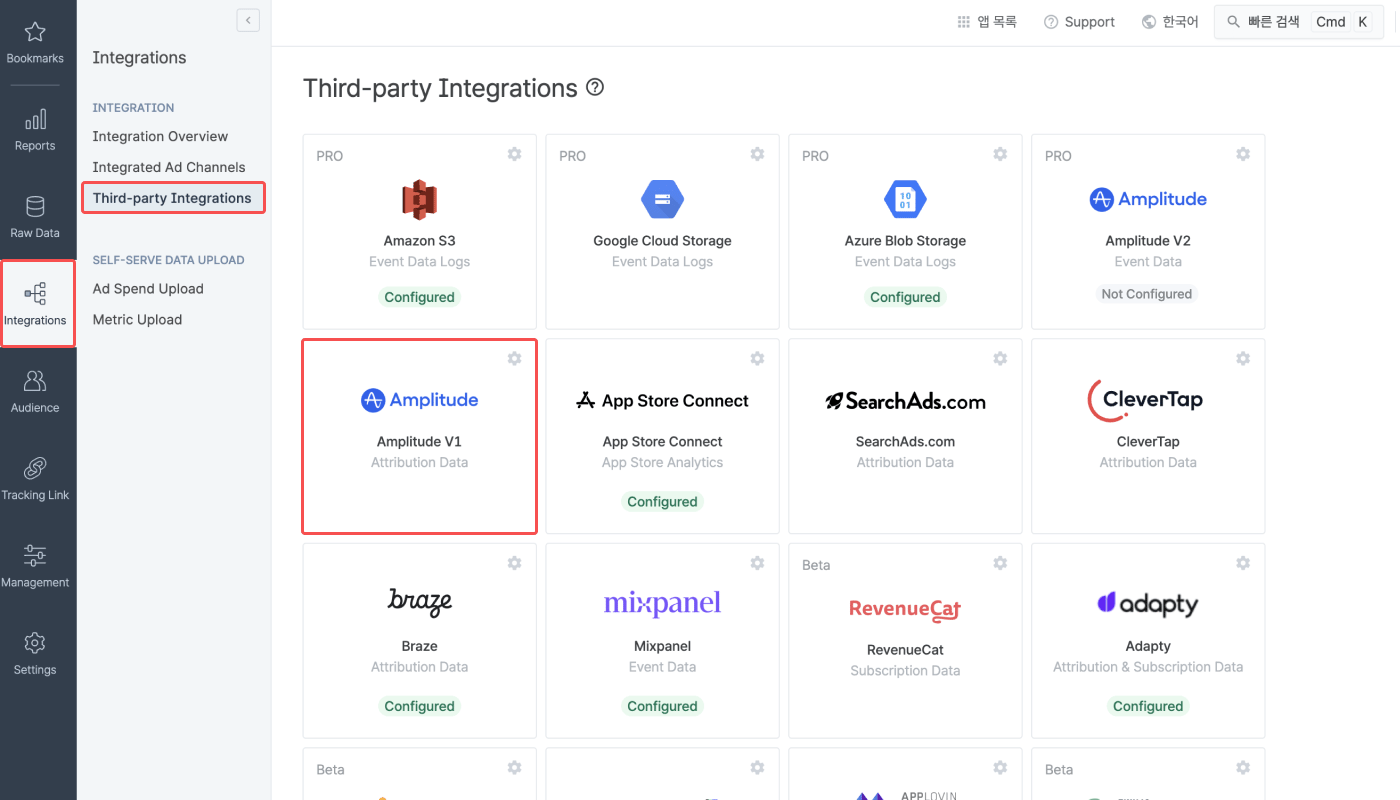This screenshot has height=800, width=1400.
Task: Click the adapty logo
Action: [1147, 603]
